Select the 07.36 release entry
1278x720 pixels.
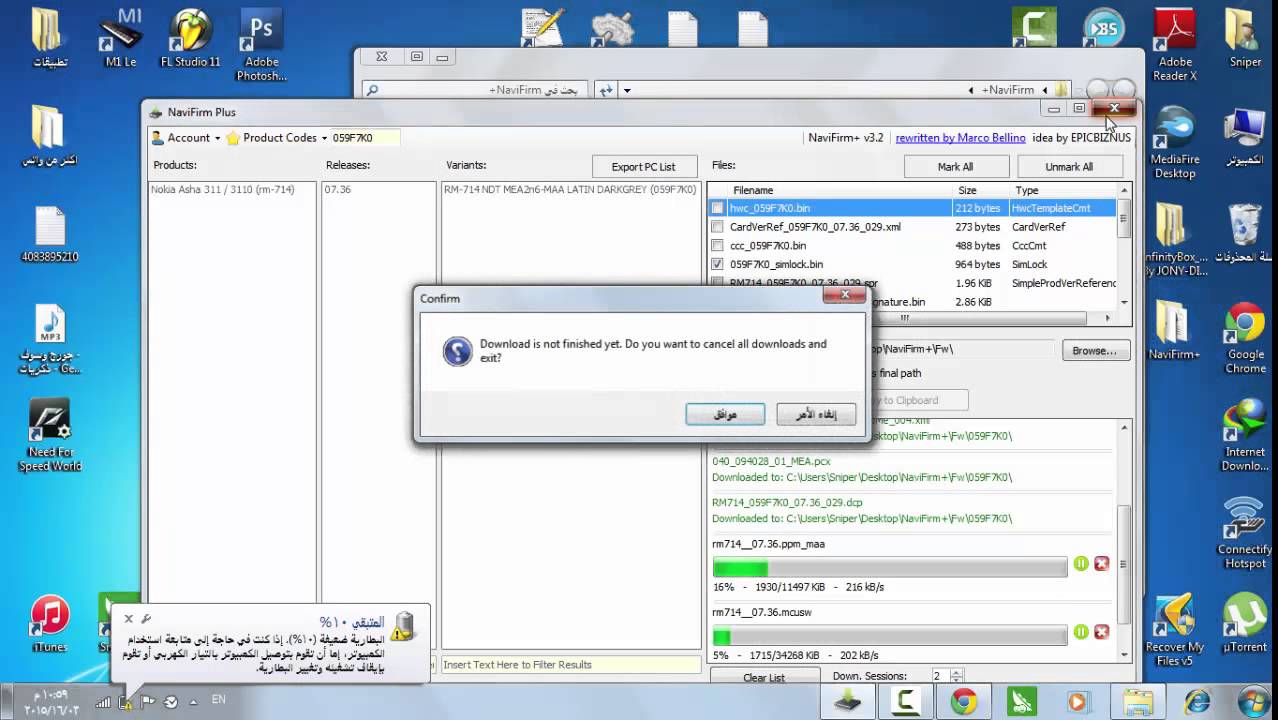coord(337,189)
